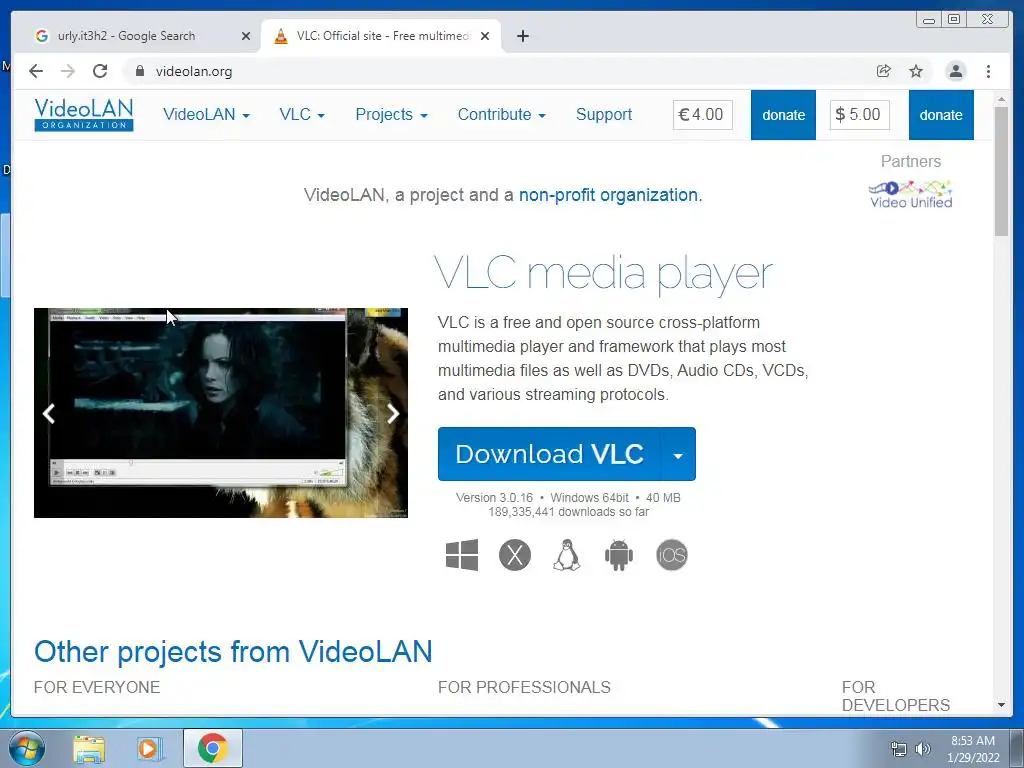Viewport: 1024px width, 768px height.
Task: Close the VLC Official site tab
Action: click(485, 36)
